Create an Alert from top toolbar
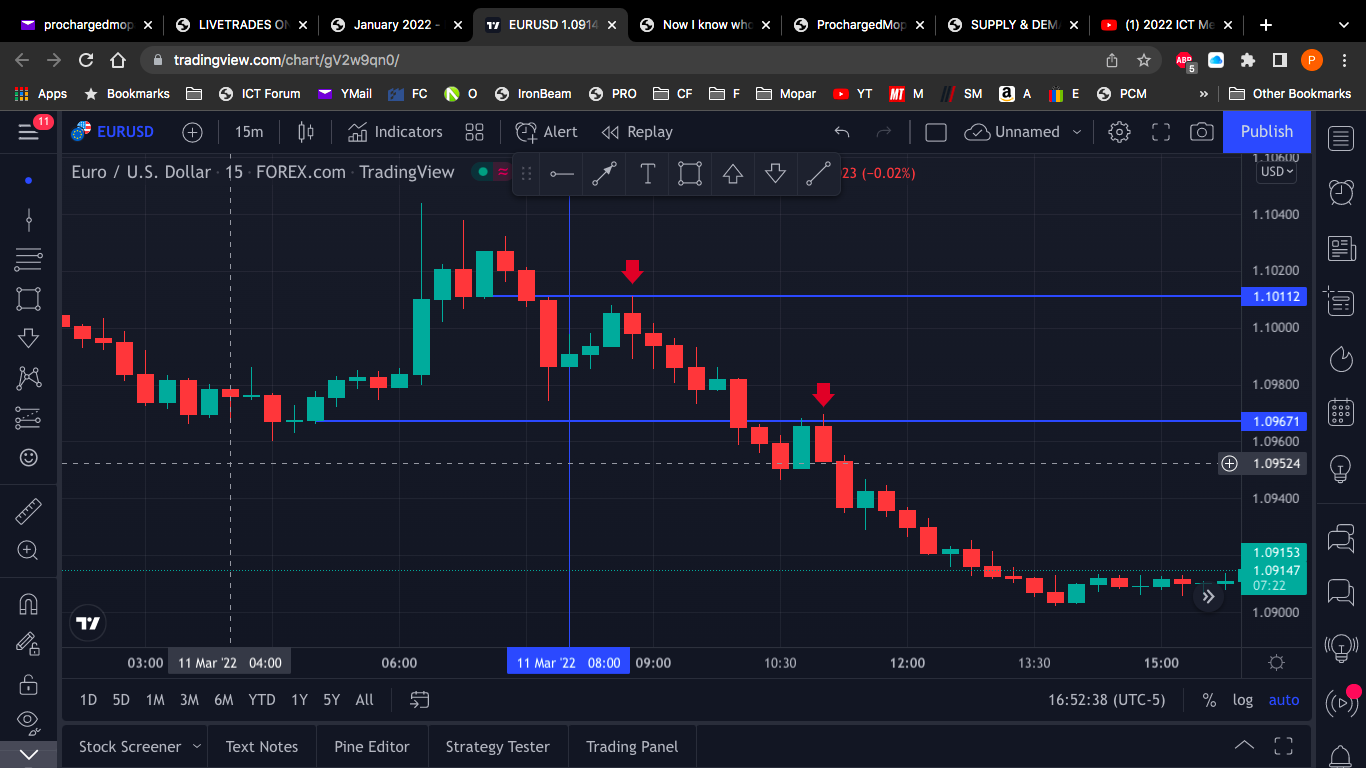1366x768 pixels. tap(546, 132)
